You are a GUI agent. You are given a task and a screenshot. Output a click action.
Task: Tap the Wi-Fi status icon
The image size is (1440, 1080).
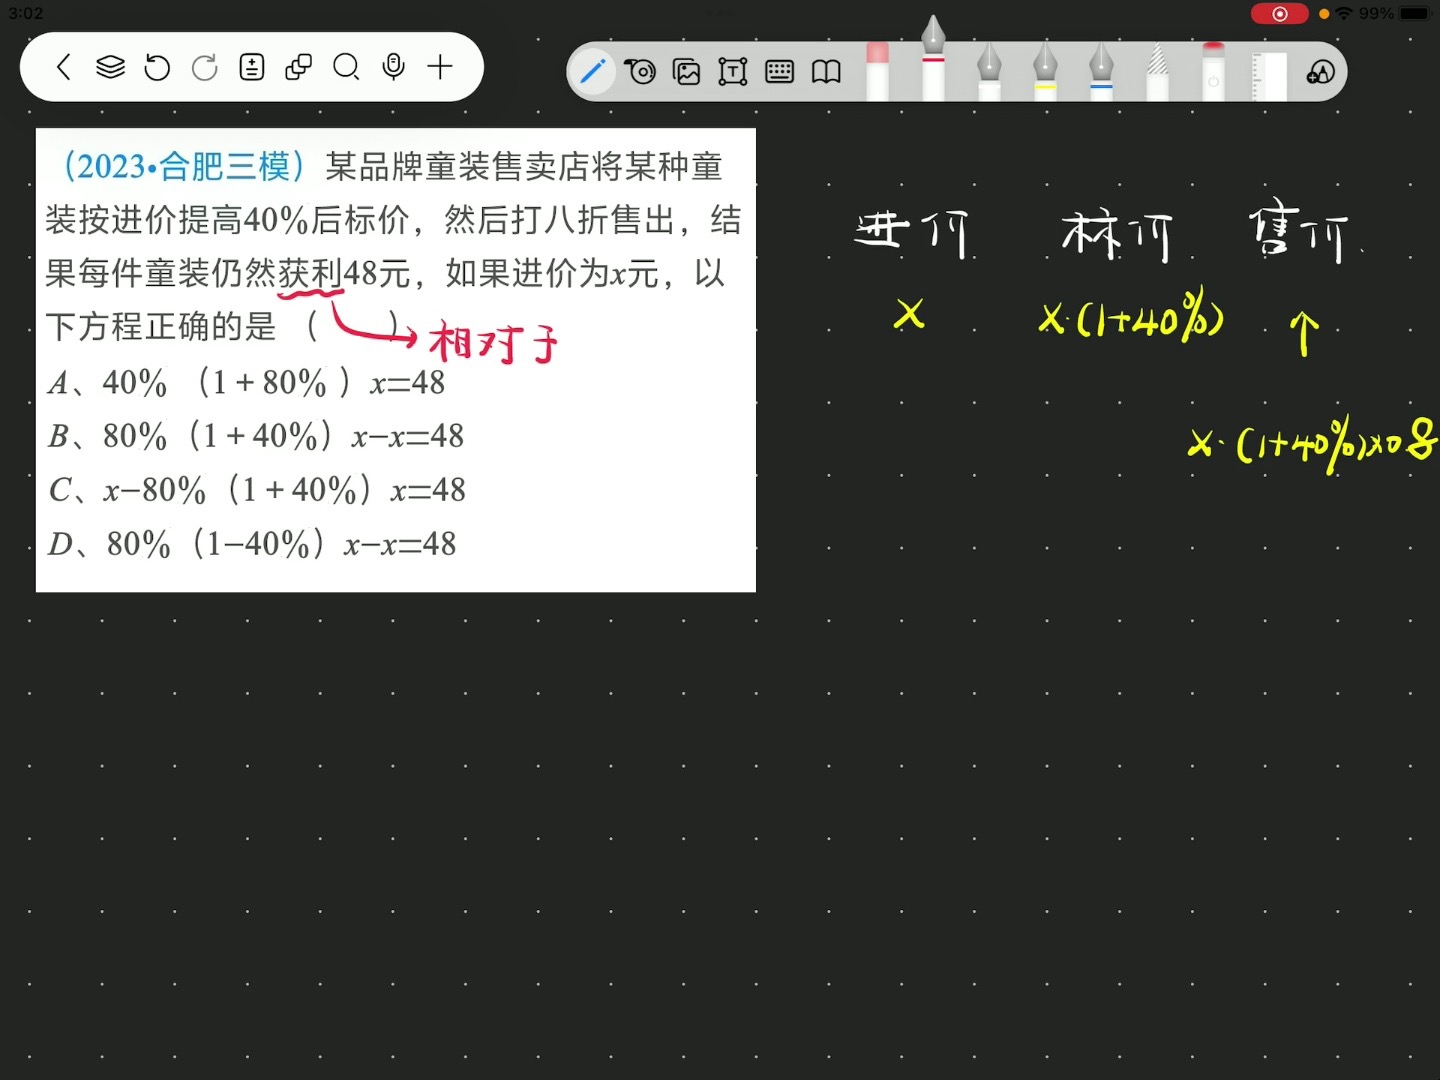(x=1344, y=14)
